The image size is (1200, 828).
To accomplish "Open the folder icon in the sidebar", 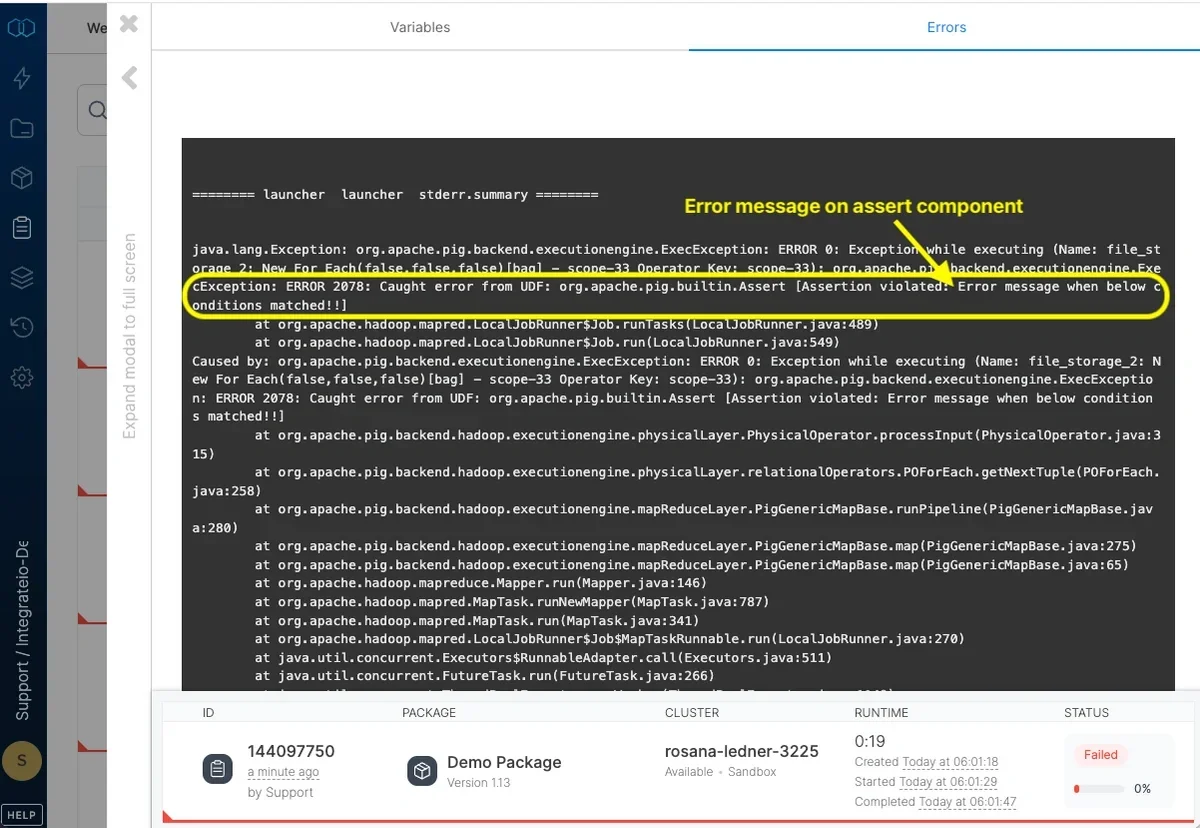I will pos(22,128).
